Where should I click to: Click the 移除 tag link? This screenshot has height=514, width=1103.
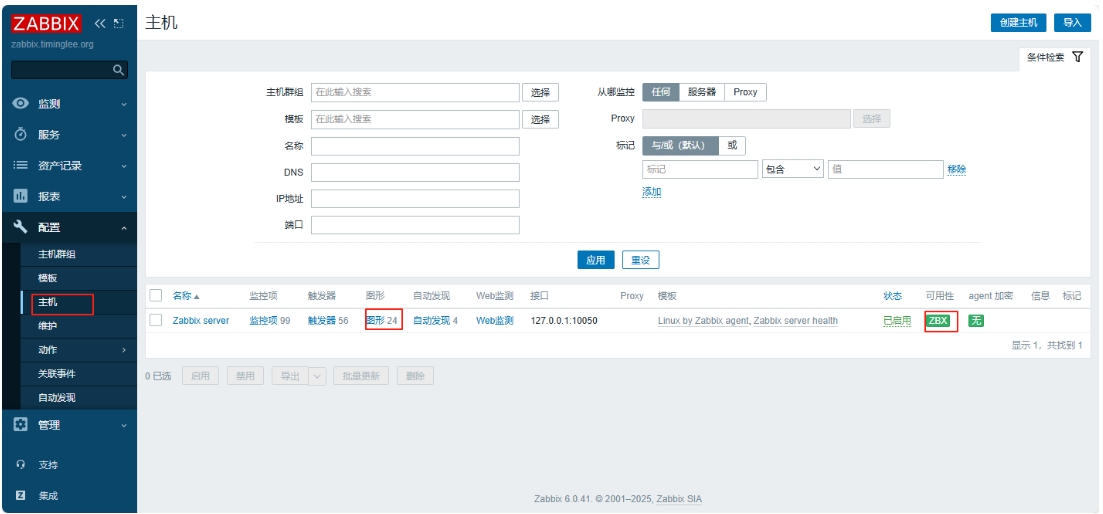957,169
